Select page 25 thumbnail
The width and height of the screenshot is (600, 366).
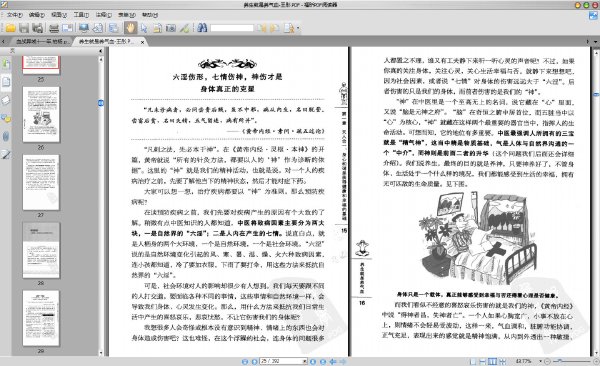41,65
